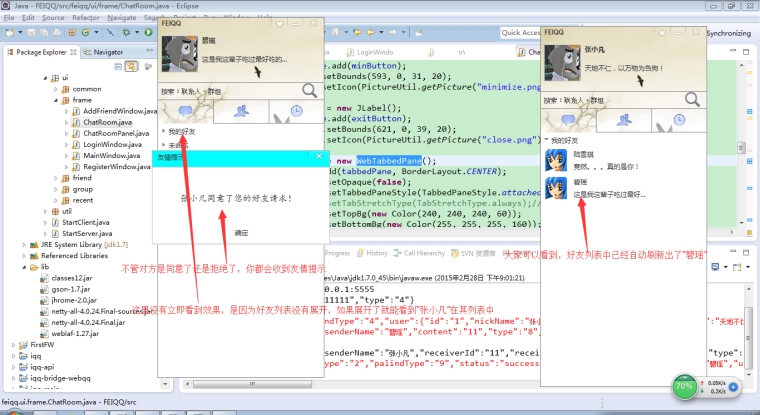Screen dimensions: 760x415
Task: Open the chat bubble tab in left FEIQQ window
Action: click(x=186, y=112)
